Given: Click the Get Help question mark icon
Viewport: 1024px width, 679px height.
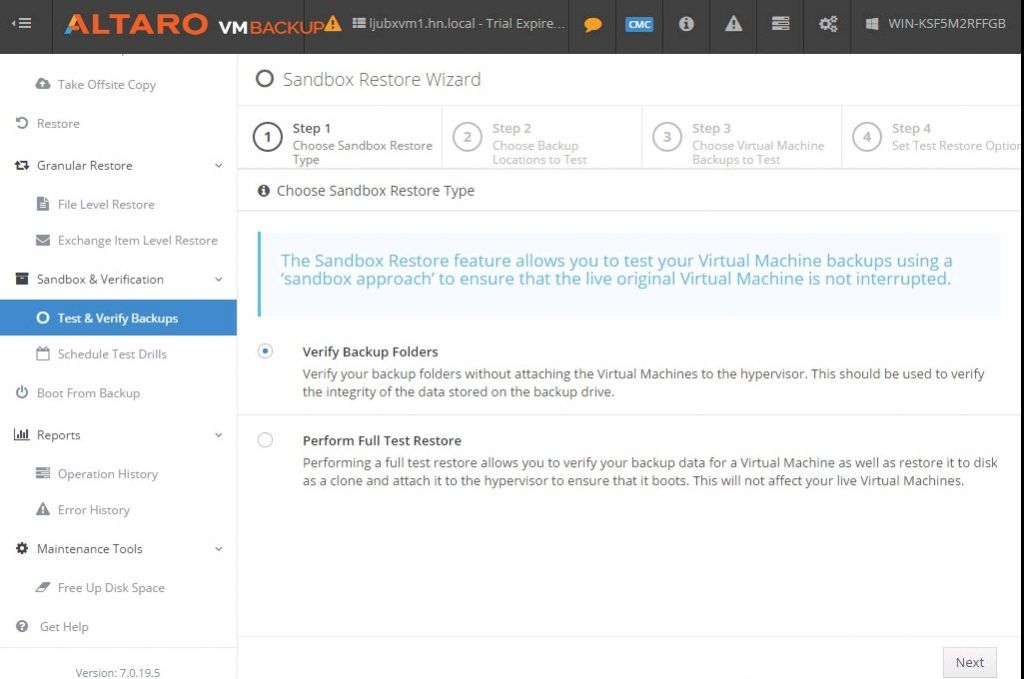Looking at the screenshot, I should (x=22, y=626).
